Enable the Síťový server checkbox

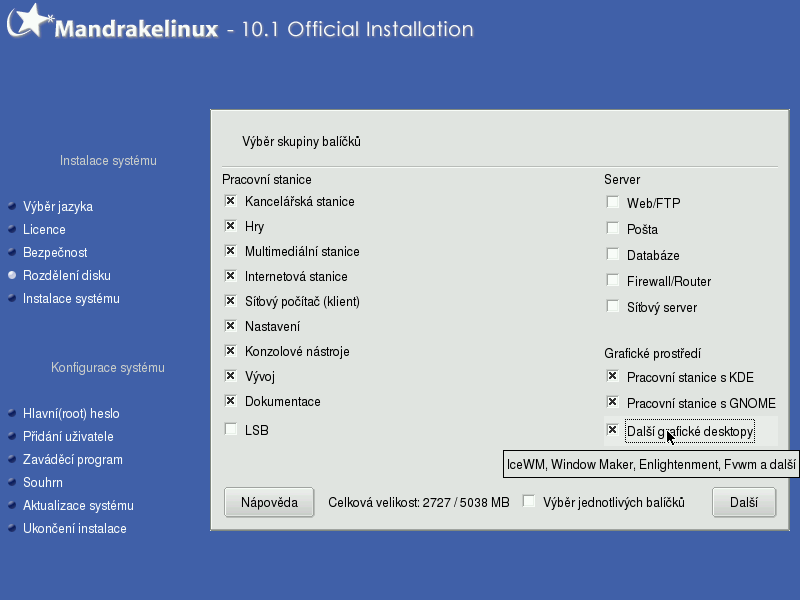[x=613, y=307]
